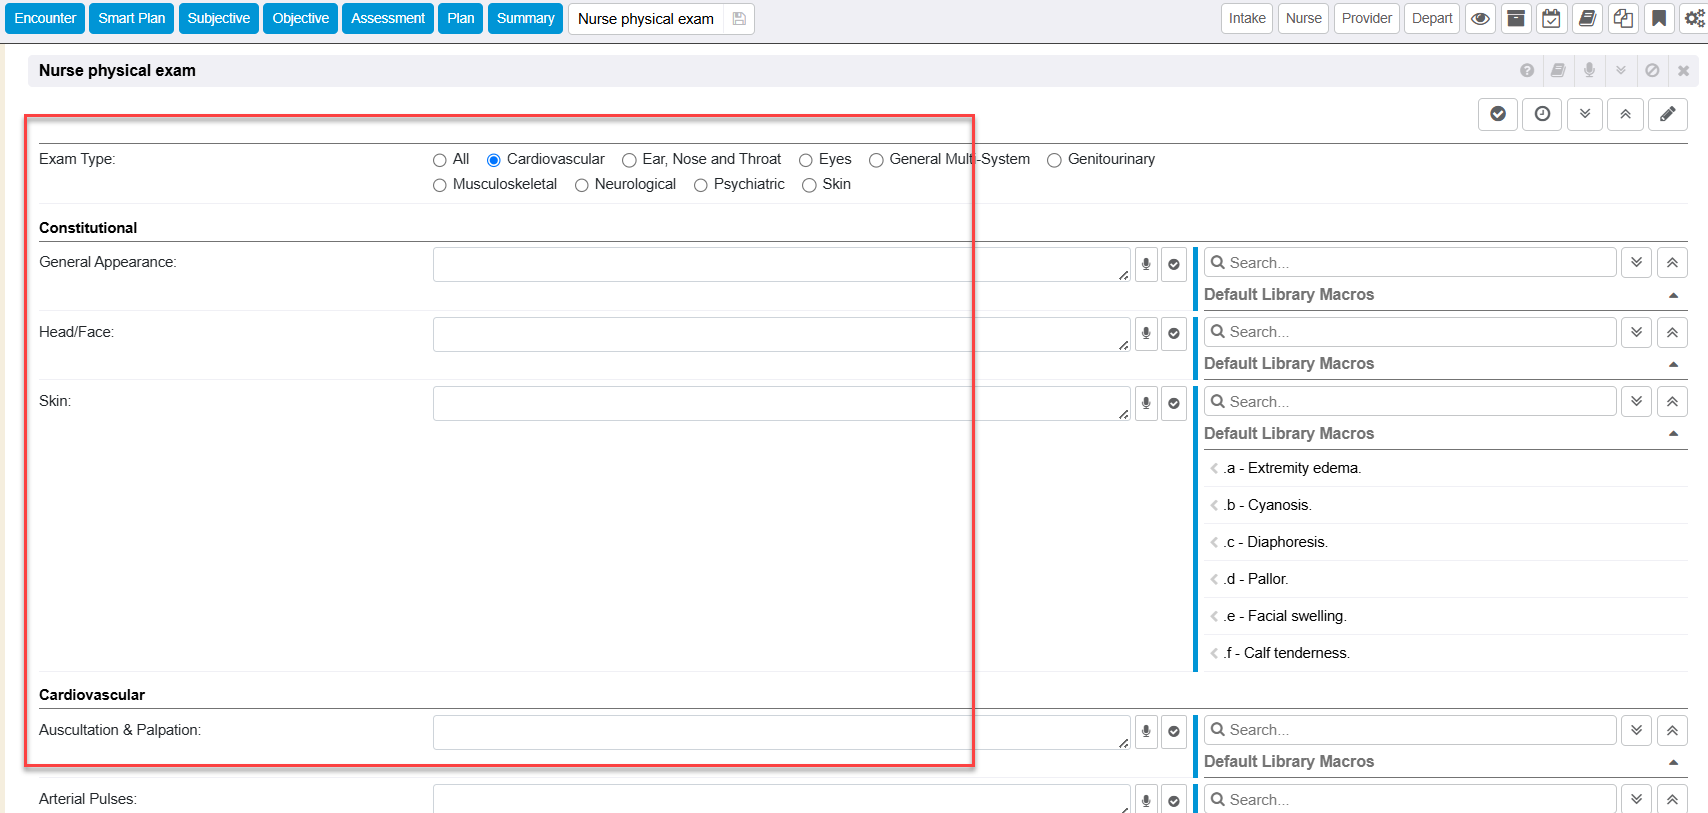The height and width of the screenshot is (813, 1708).
Task: Click checkmark icon beside Skin text field
Action: point(1174,403)
